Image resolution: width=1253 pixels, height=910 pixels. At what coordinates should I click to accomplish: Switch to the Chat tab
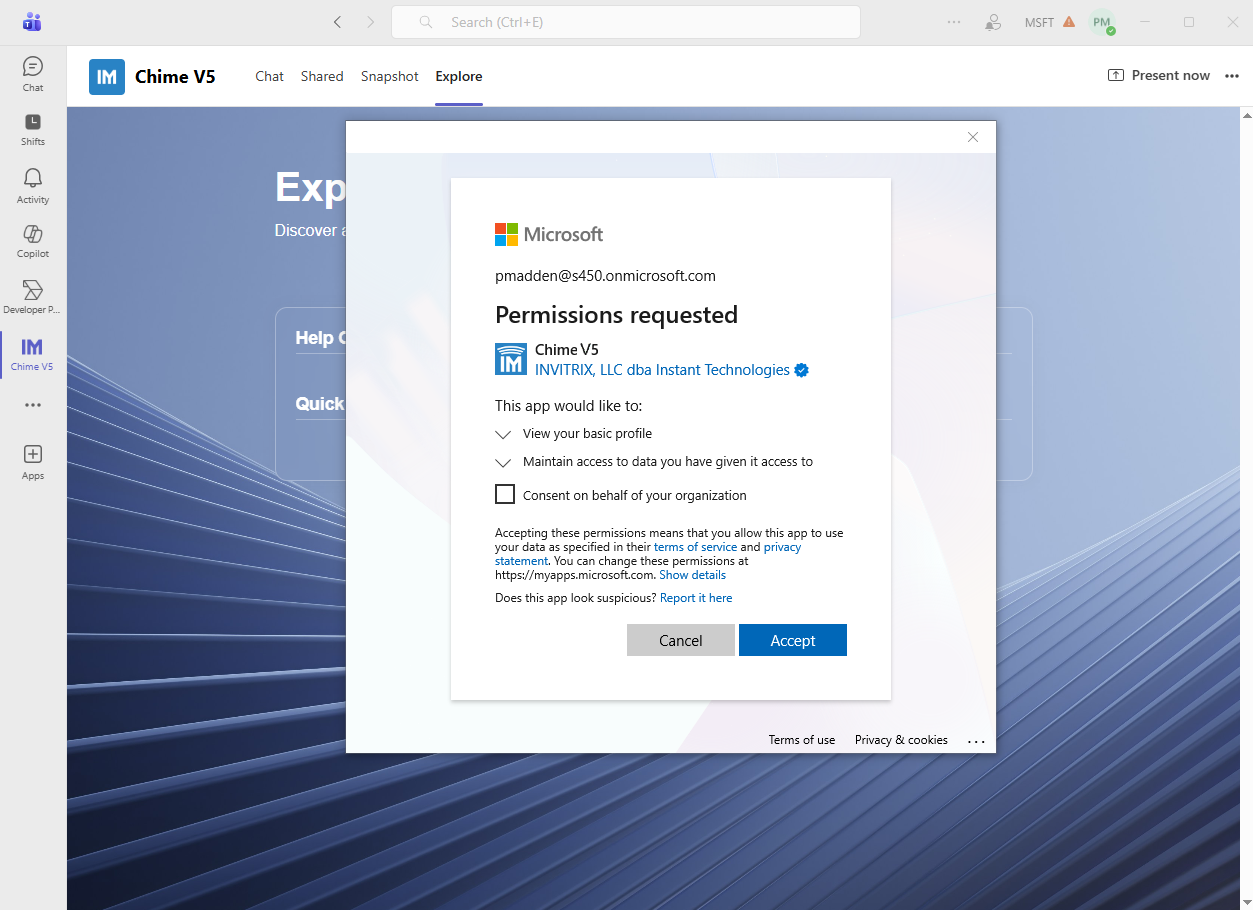269,76
